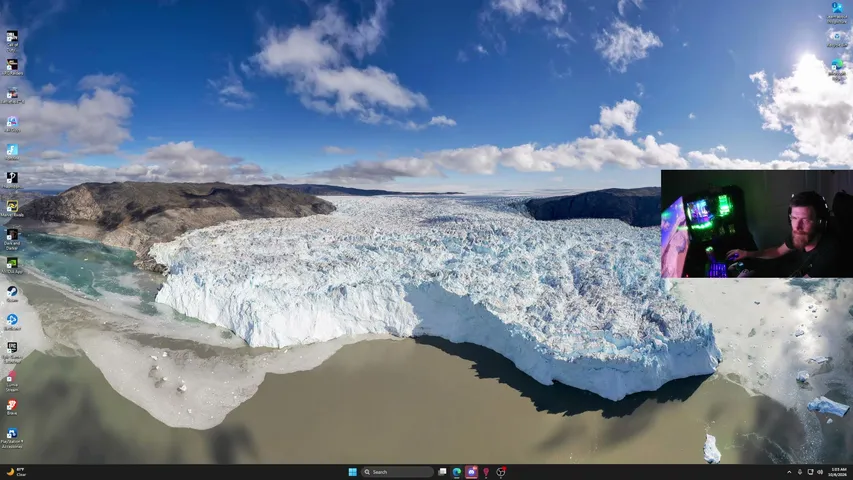Click the taskbar Search box

397,472
